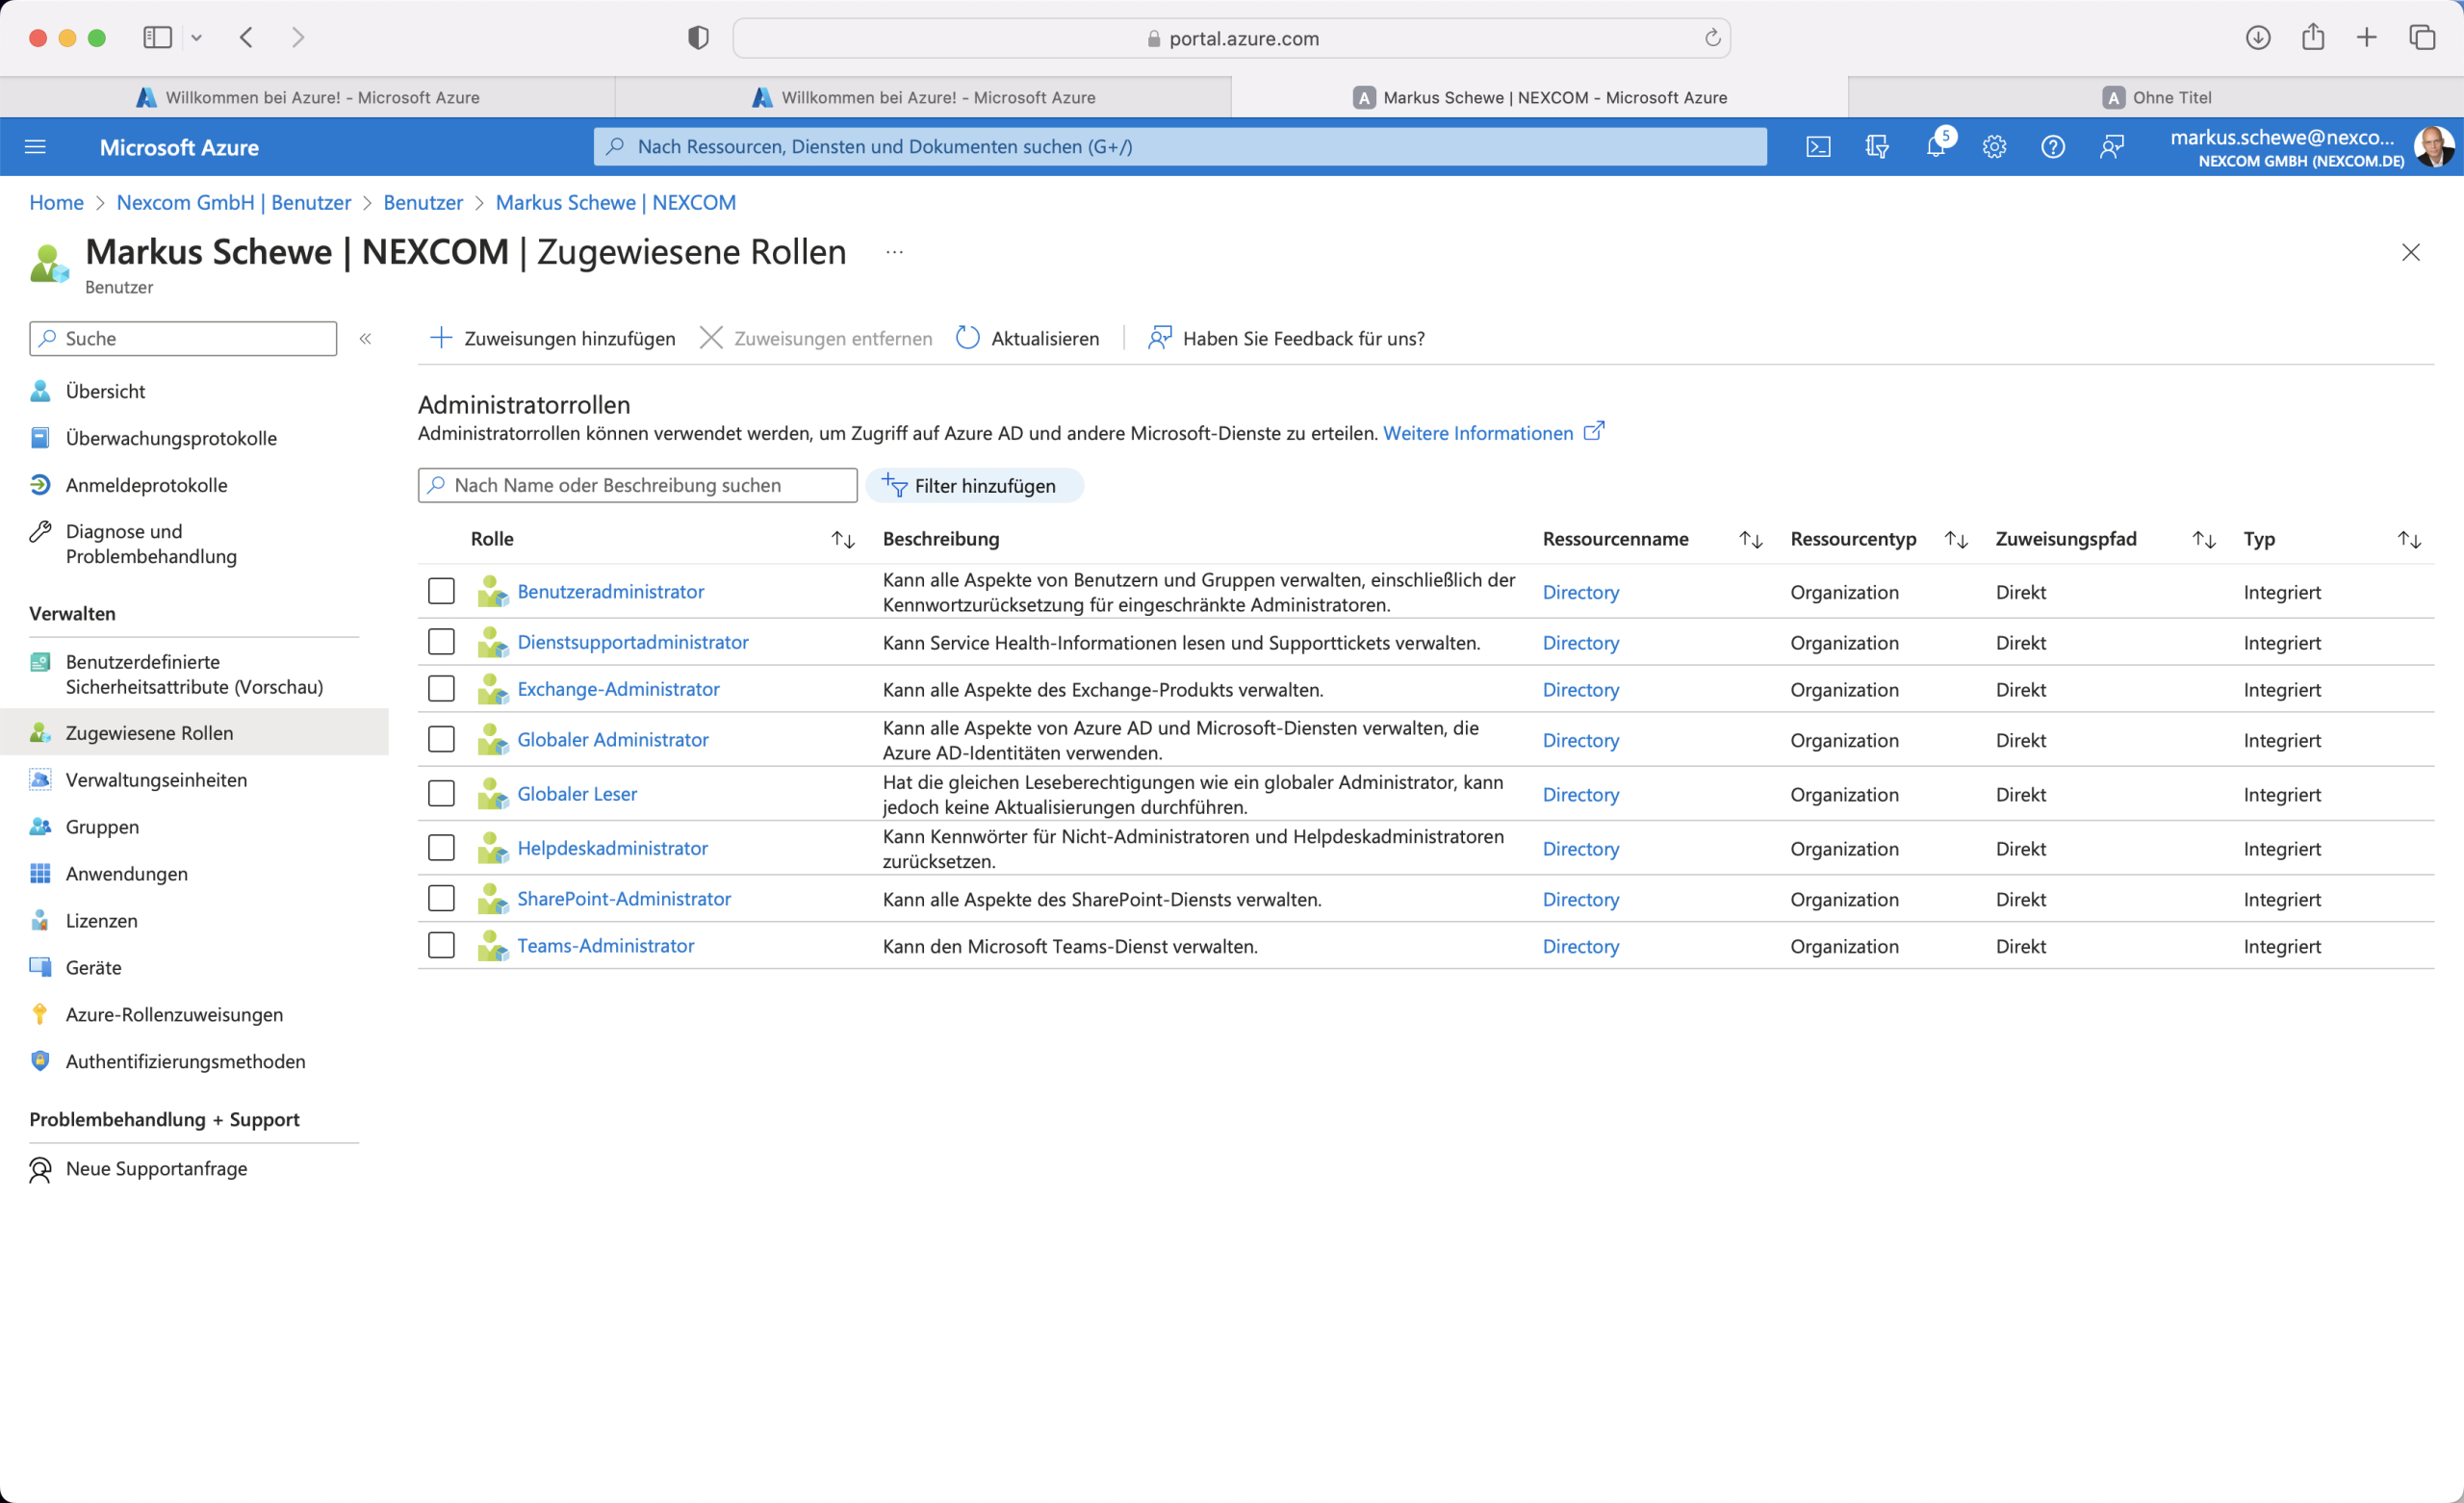Toggle the Safari sidebar icon
The image size is (2464, 1503).
pos(157,38)
